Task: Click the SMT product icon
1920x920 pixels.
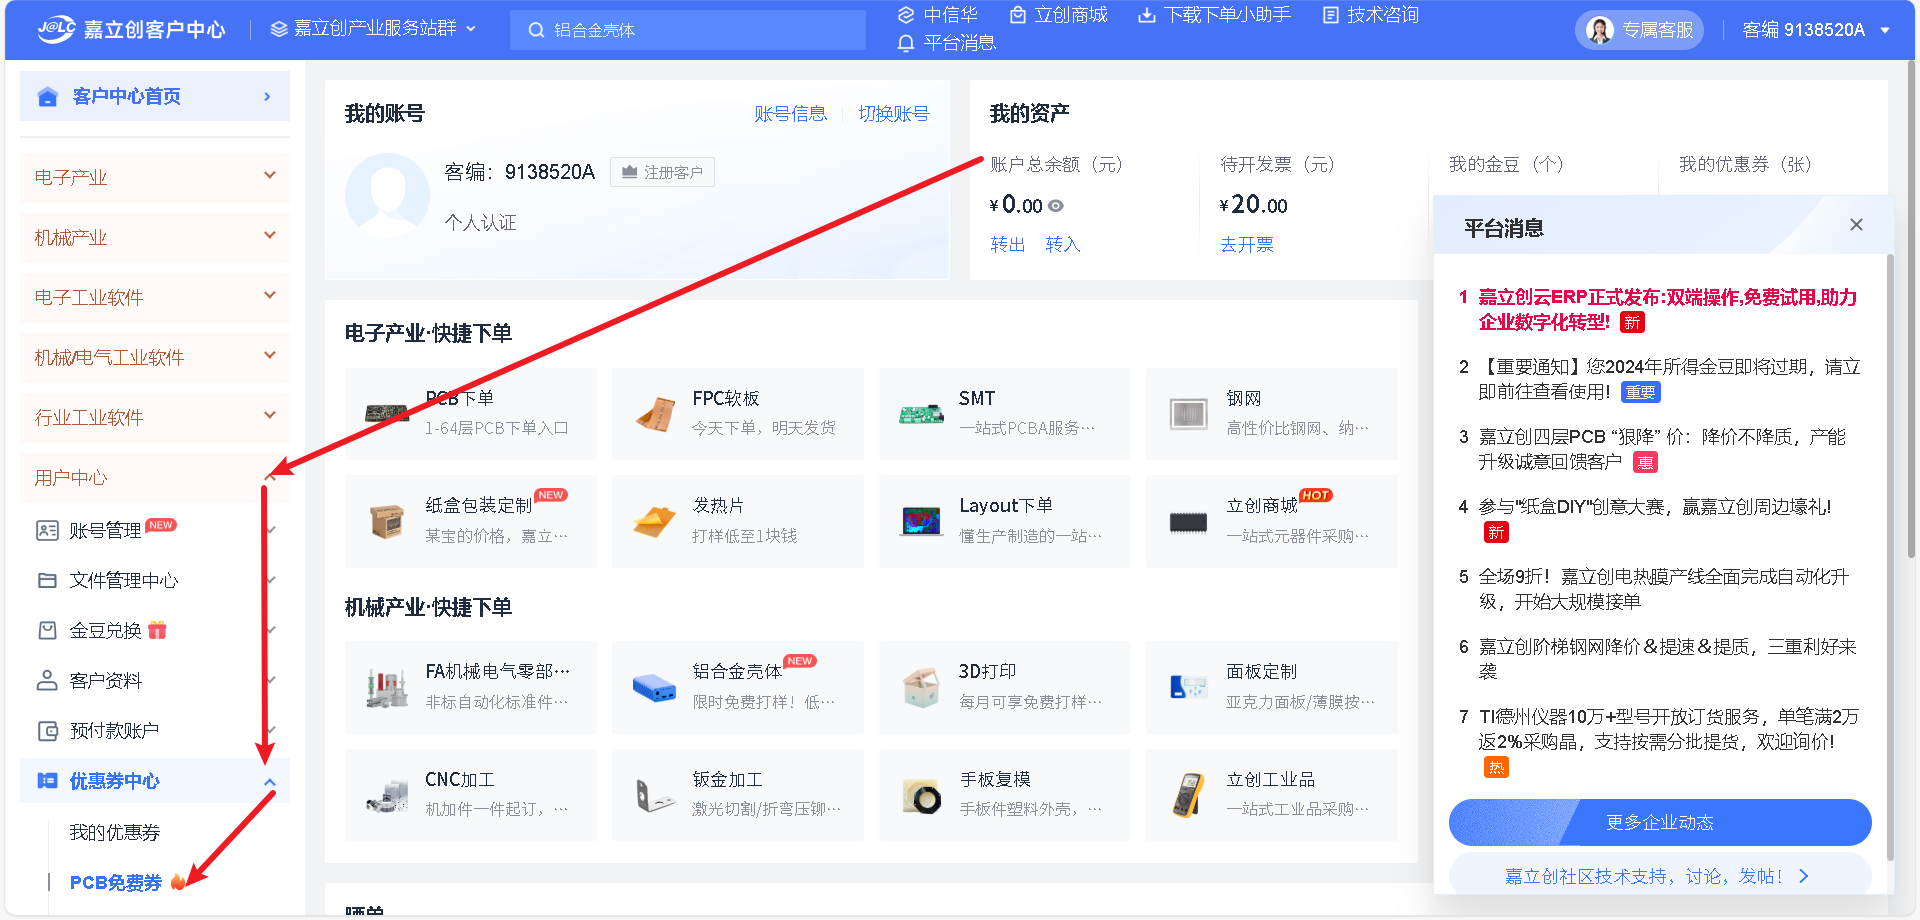Action: pyautogui.click(x=921, y=413)
